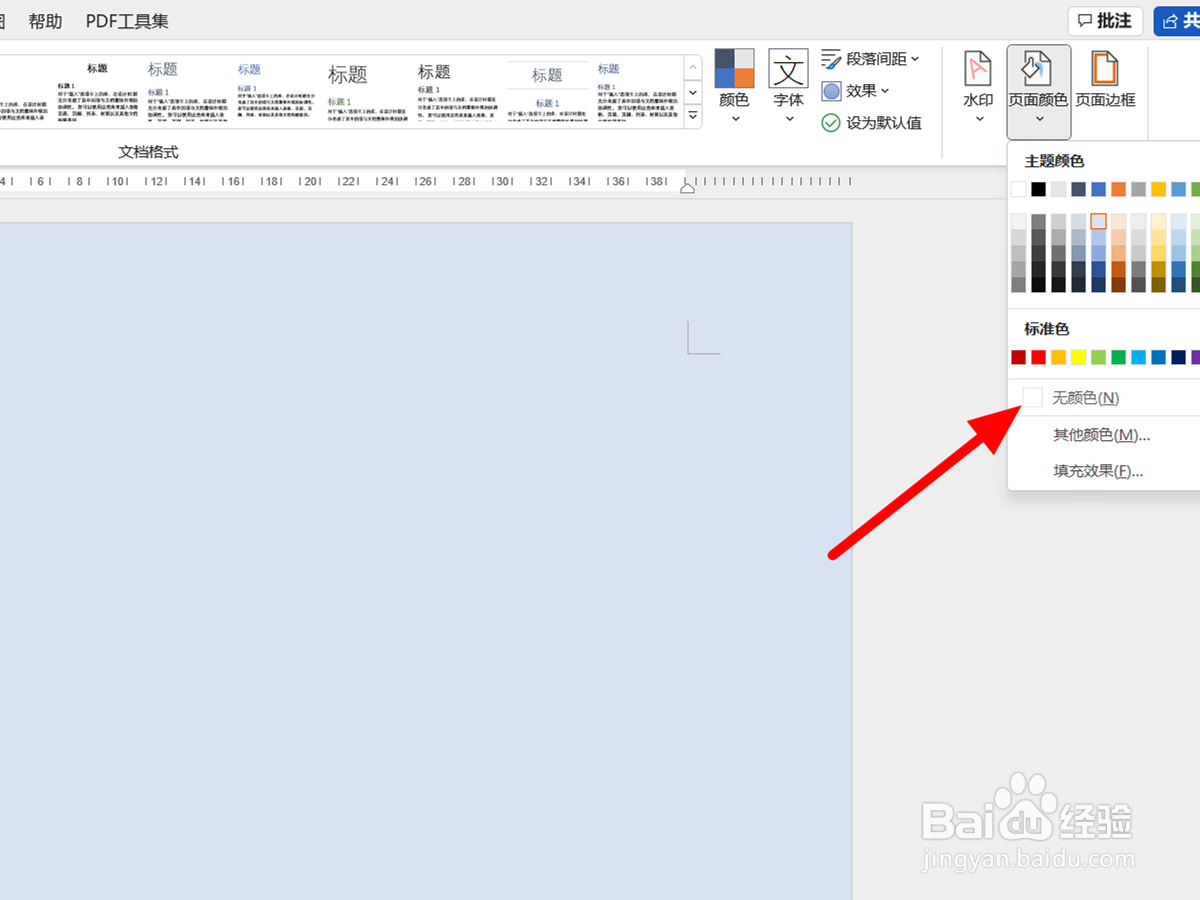Switch to the PDF工具集 tab
The height and width of the screenshot is (900, 1200).
127,21
